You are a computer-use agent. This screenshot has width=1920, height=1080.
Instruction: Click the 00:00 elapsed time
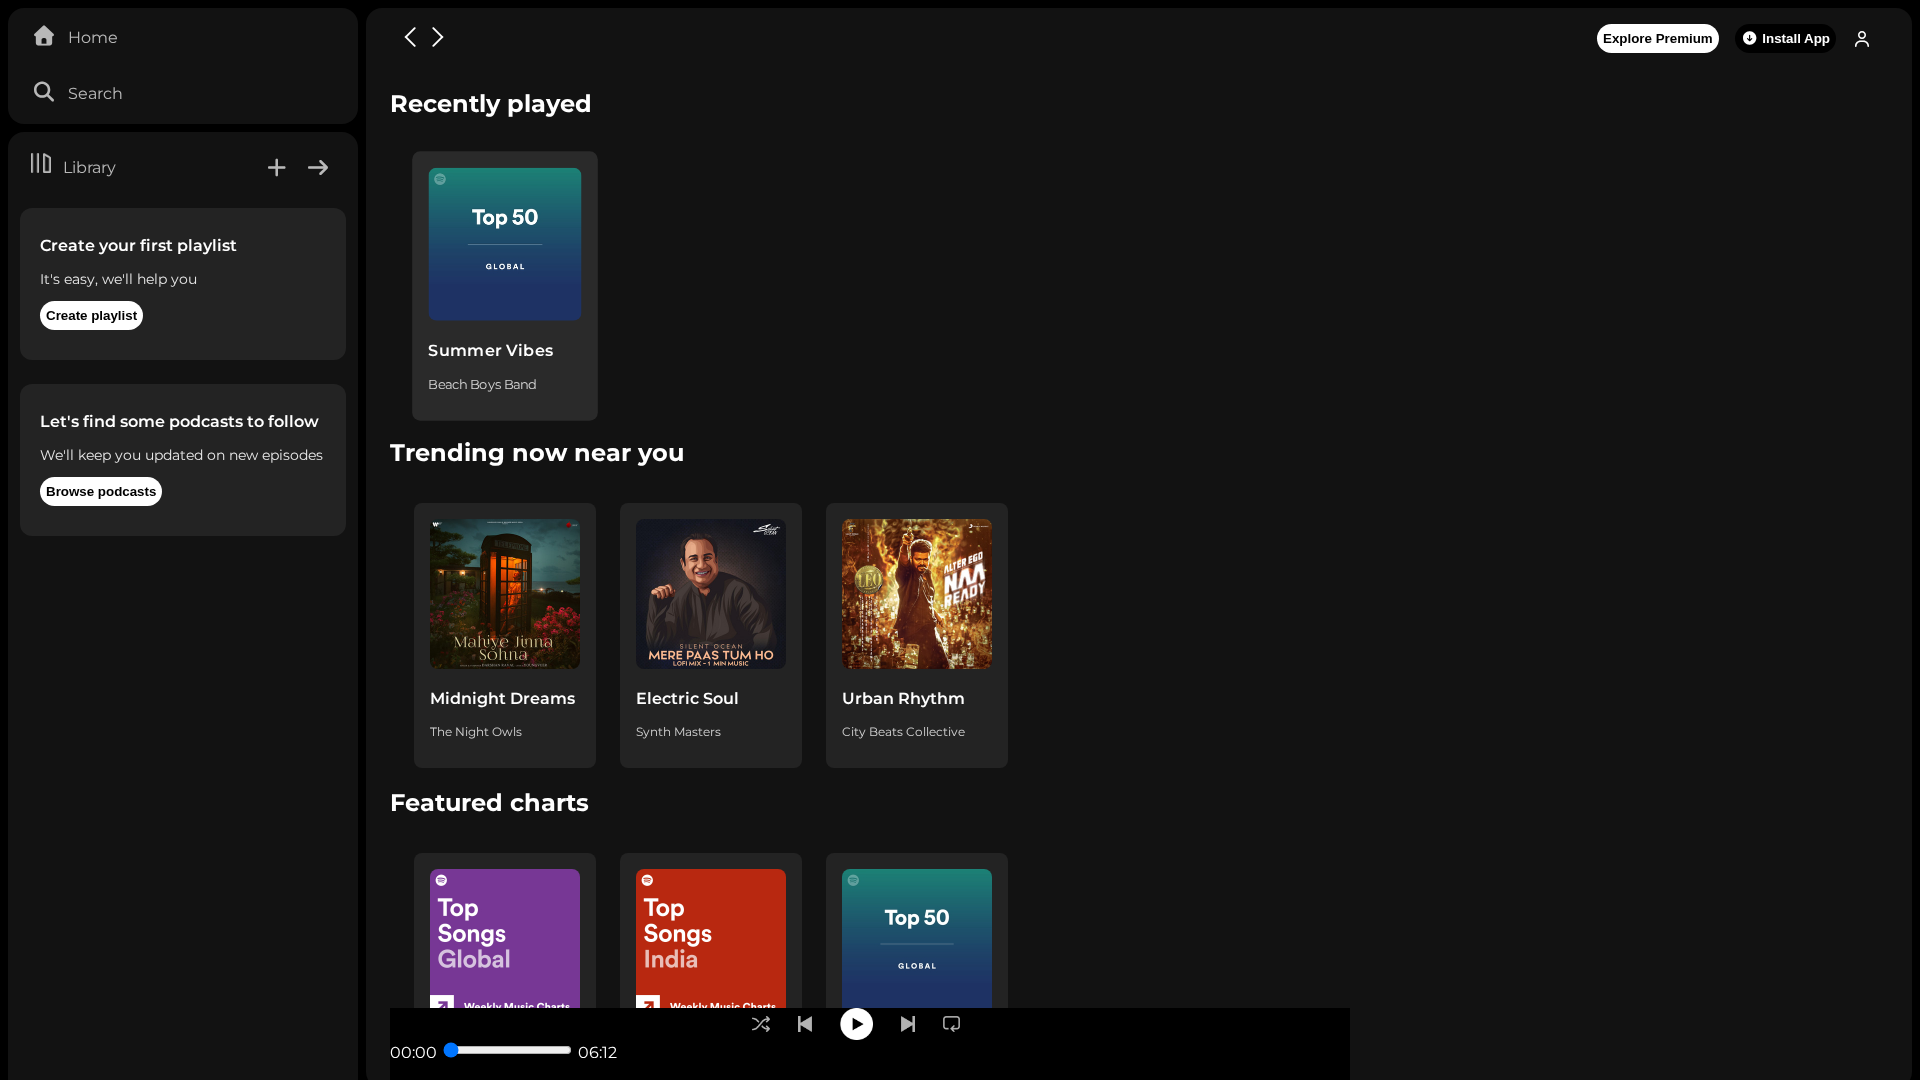(413, 1053)
